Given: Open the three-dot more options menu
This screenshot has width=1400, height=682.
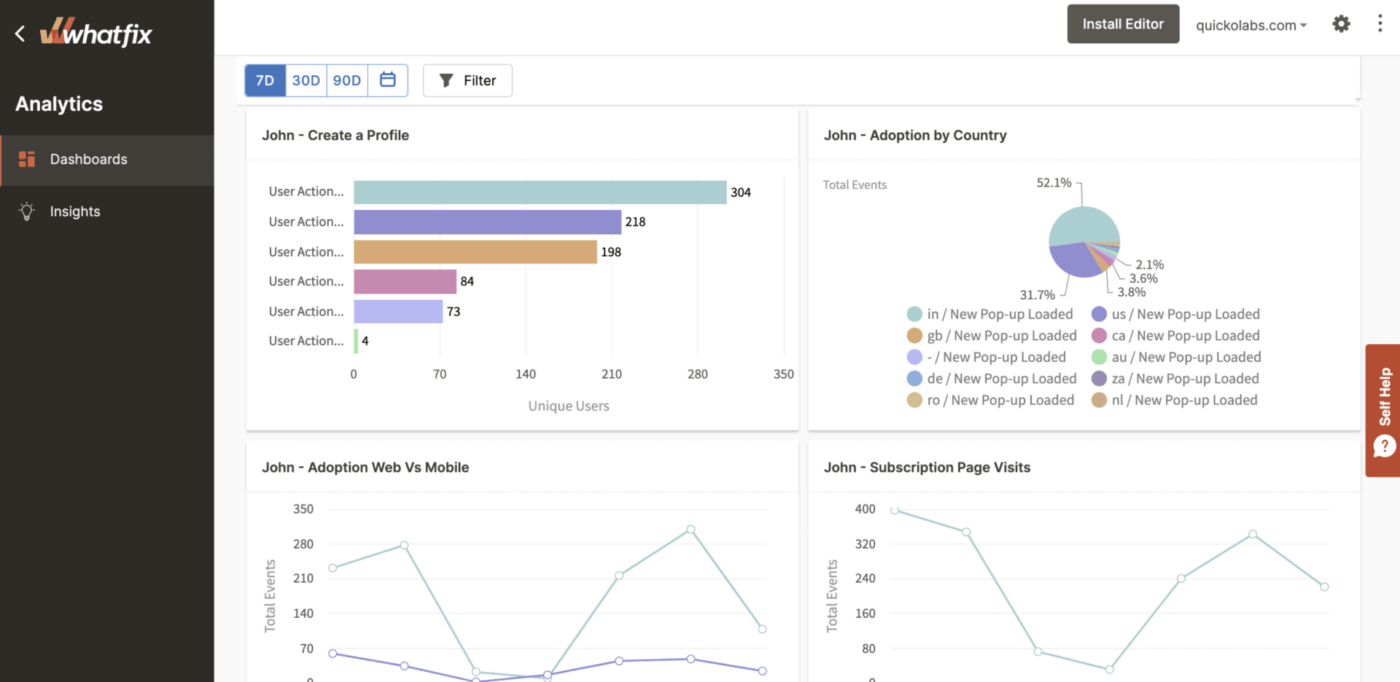Looking at the screenshot, I should [x=1380, y=24].
